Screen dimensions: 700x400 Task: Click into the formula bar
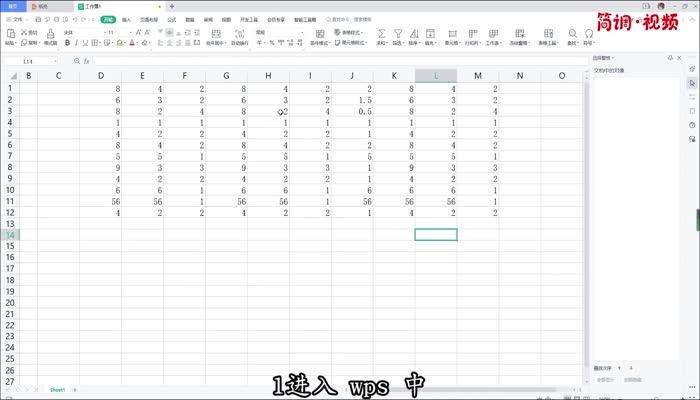(x=339, y=61)
